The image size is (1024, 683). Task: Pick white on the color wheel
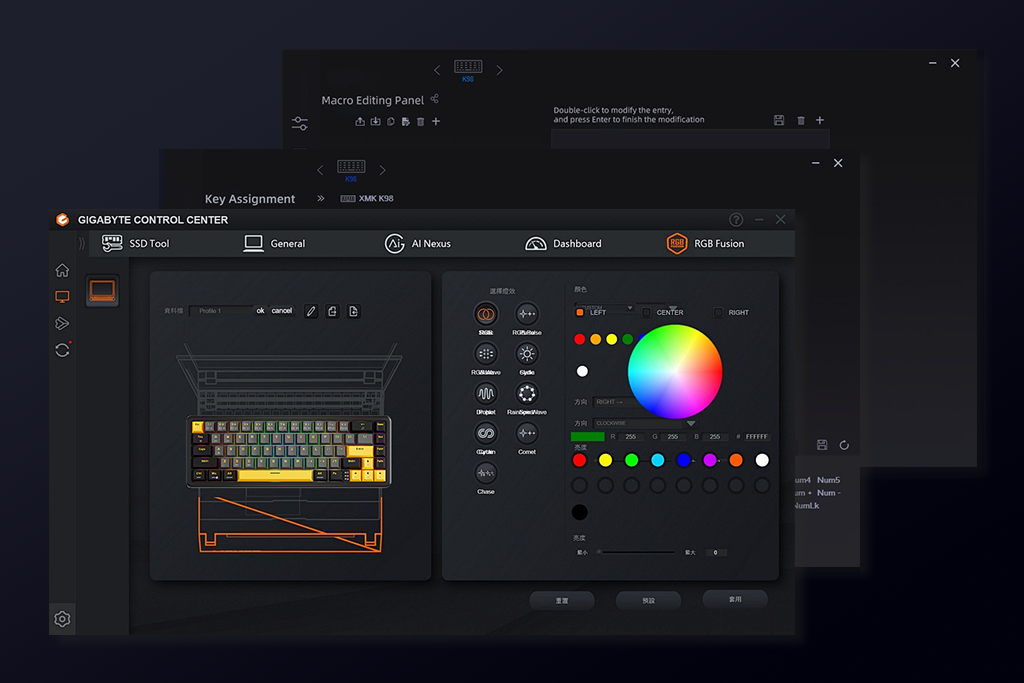pos(675,370)
